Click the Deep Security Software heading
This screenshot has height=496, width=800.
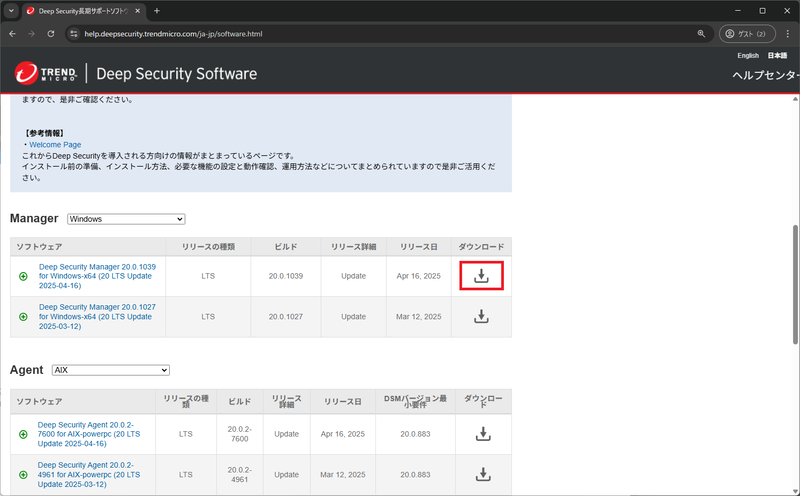click(x=177, y=74)
